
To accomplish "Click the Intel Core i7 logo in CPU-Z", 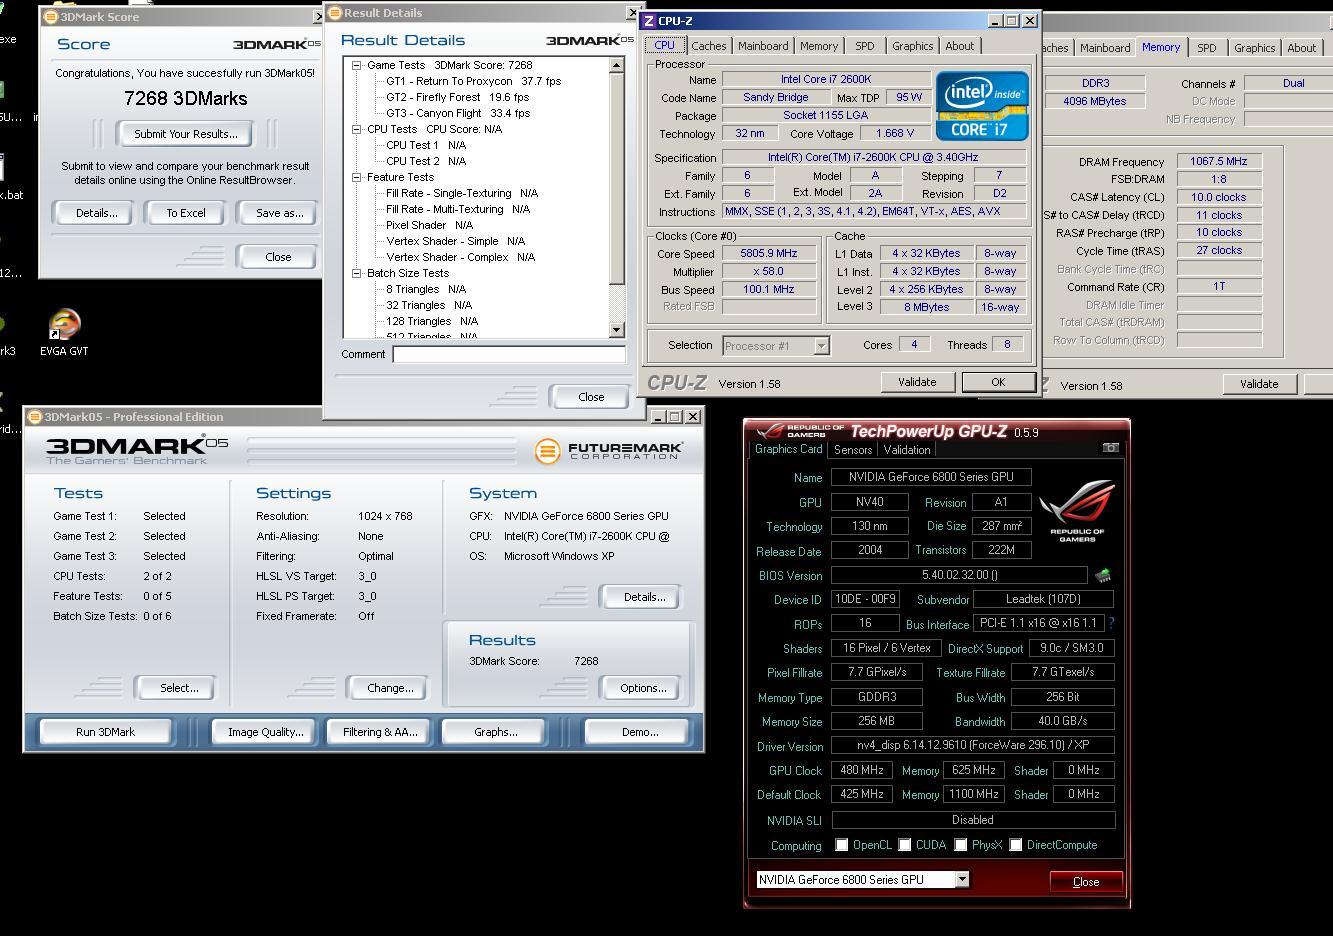I will tap(981, 106).
